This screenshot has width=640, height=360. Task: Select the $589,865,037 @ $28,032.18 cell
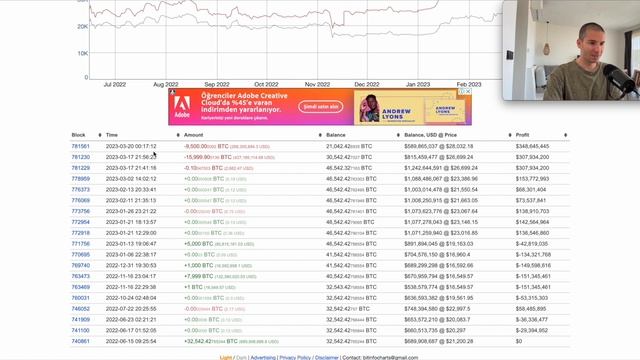coord(439,146)
